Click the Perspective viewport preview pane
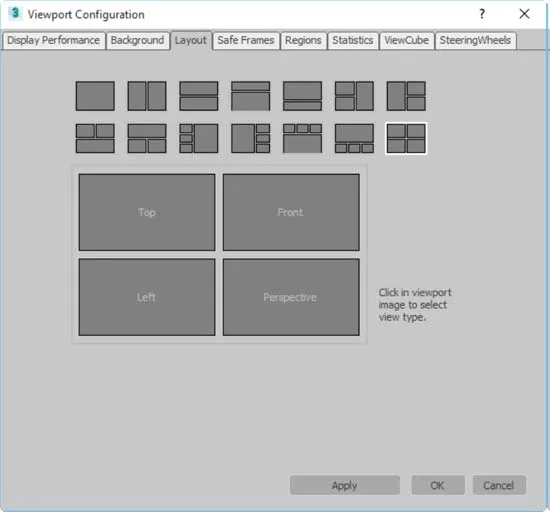Viewport: 550px width, 512px height. coord(291,297)
